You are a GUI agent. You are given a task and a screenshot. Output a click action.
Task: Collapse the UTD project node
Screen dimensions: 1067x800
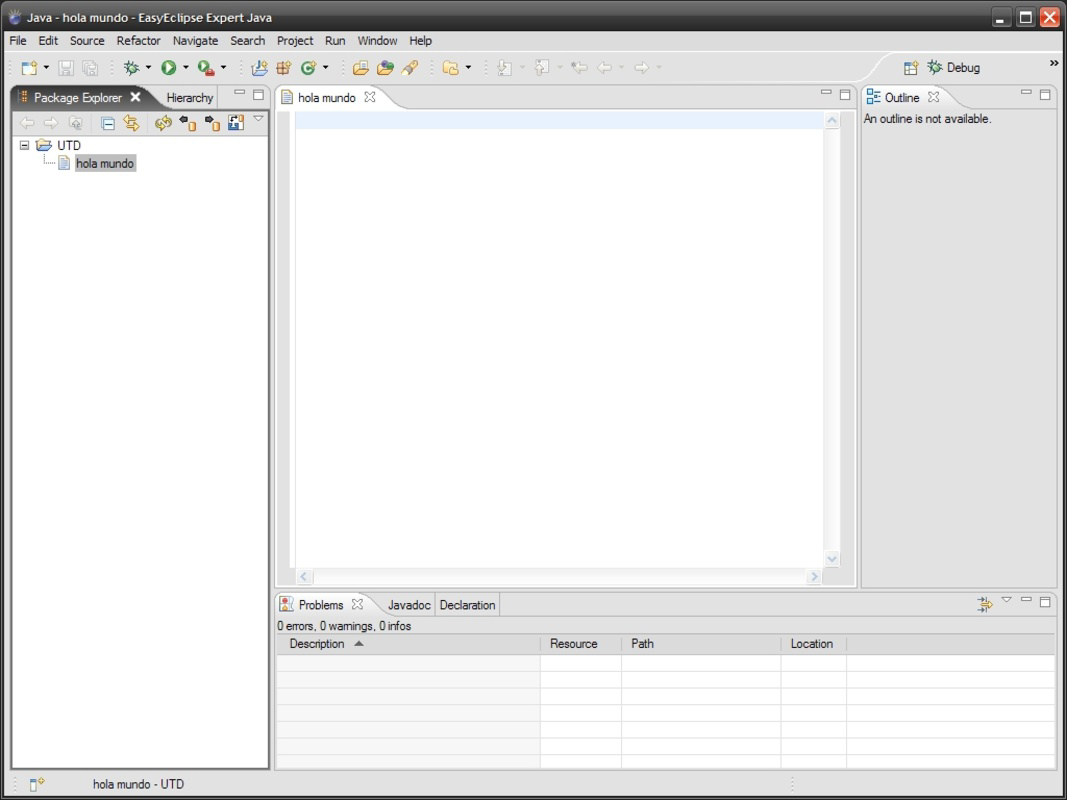coord(23,145)
